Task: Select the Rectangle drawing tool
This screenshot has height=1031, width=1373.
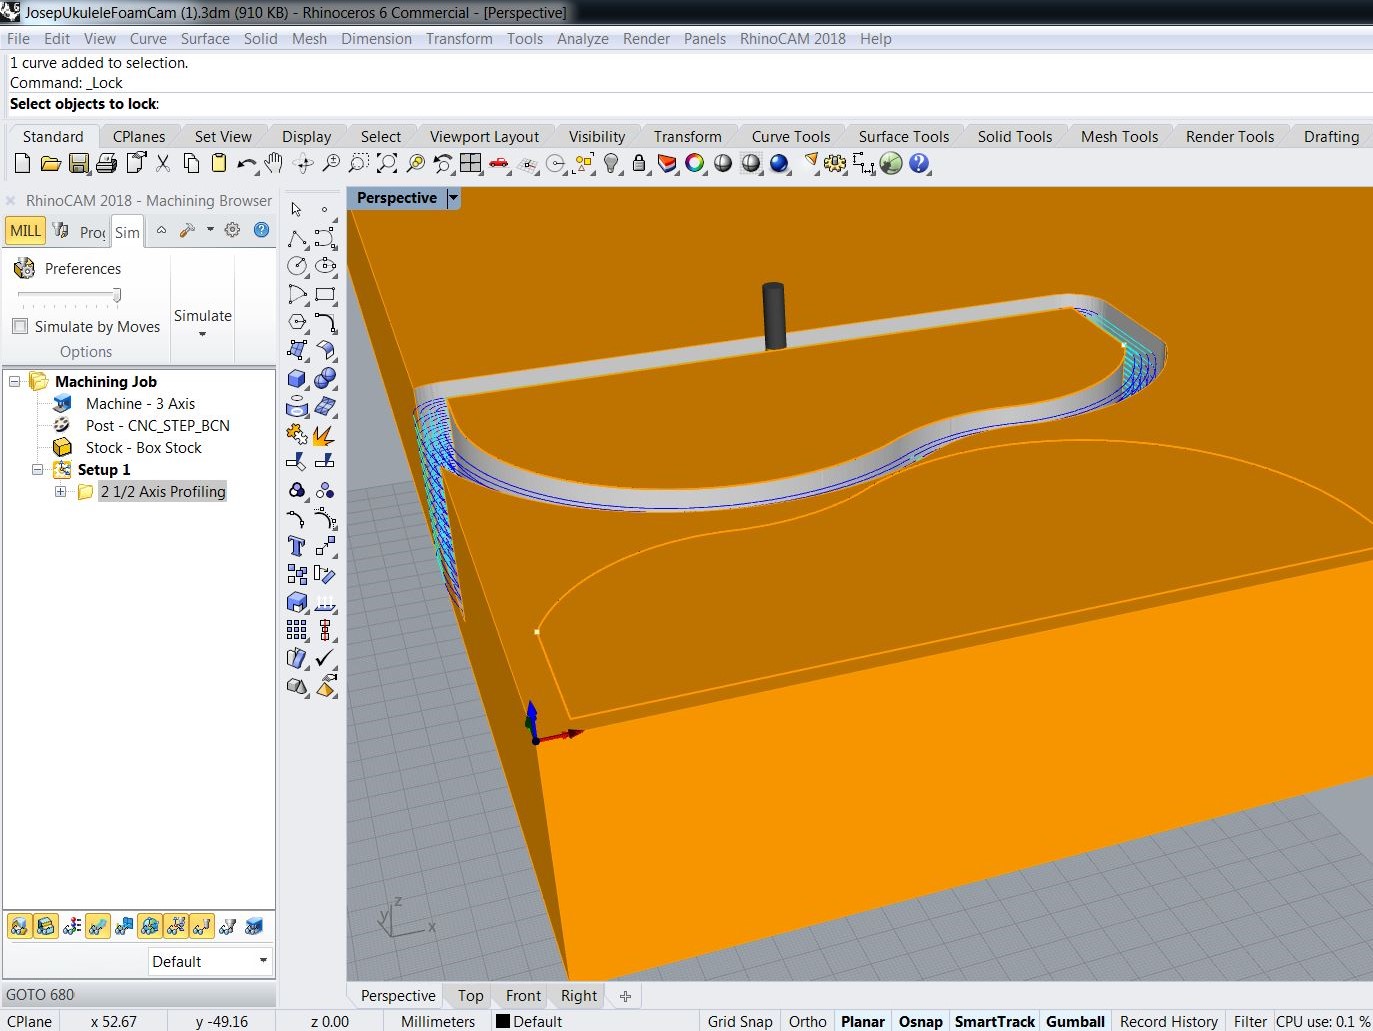Action: coord(325,295)
